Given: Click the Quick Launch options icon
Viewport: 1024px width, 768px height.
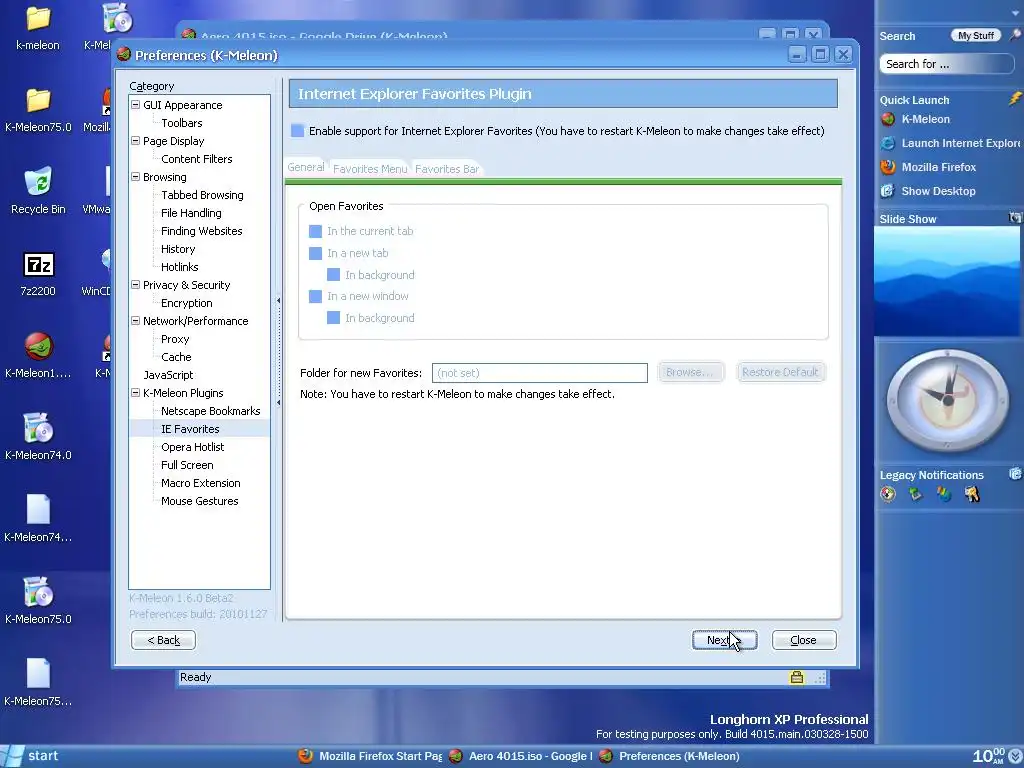Looking at the screenshot, I should click(x=1015, y=99).
